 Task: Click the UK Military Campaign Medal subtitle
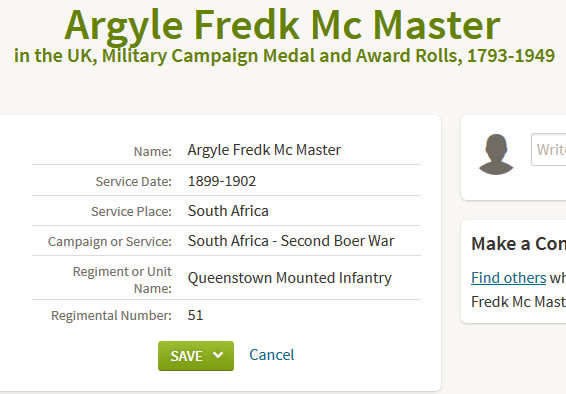(284, 56)
